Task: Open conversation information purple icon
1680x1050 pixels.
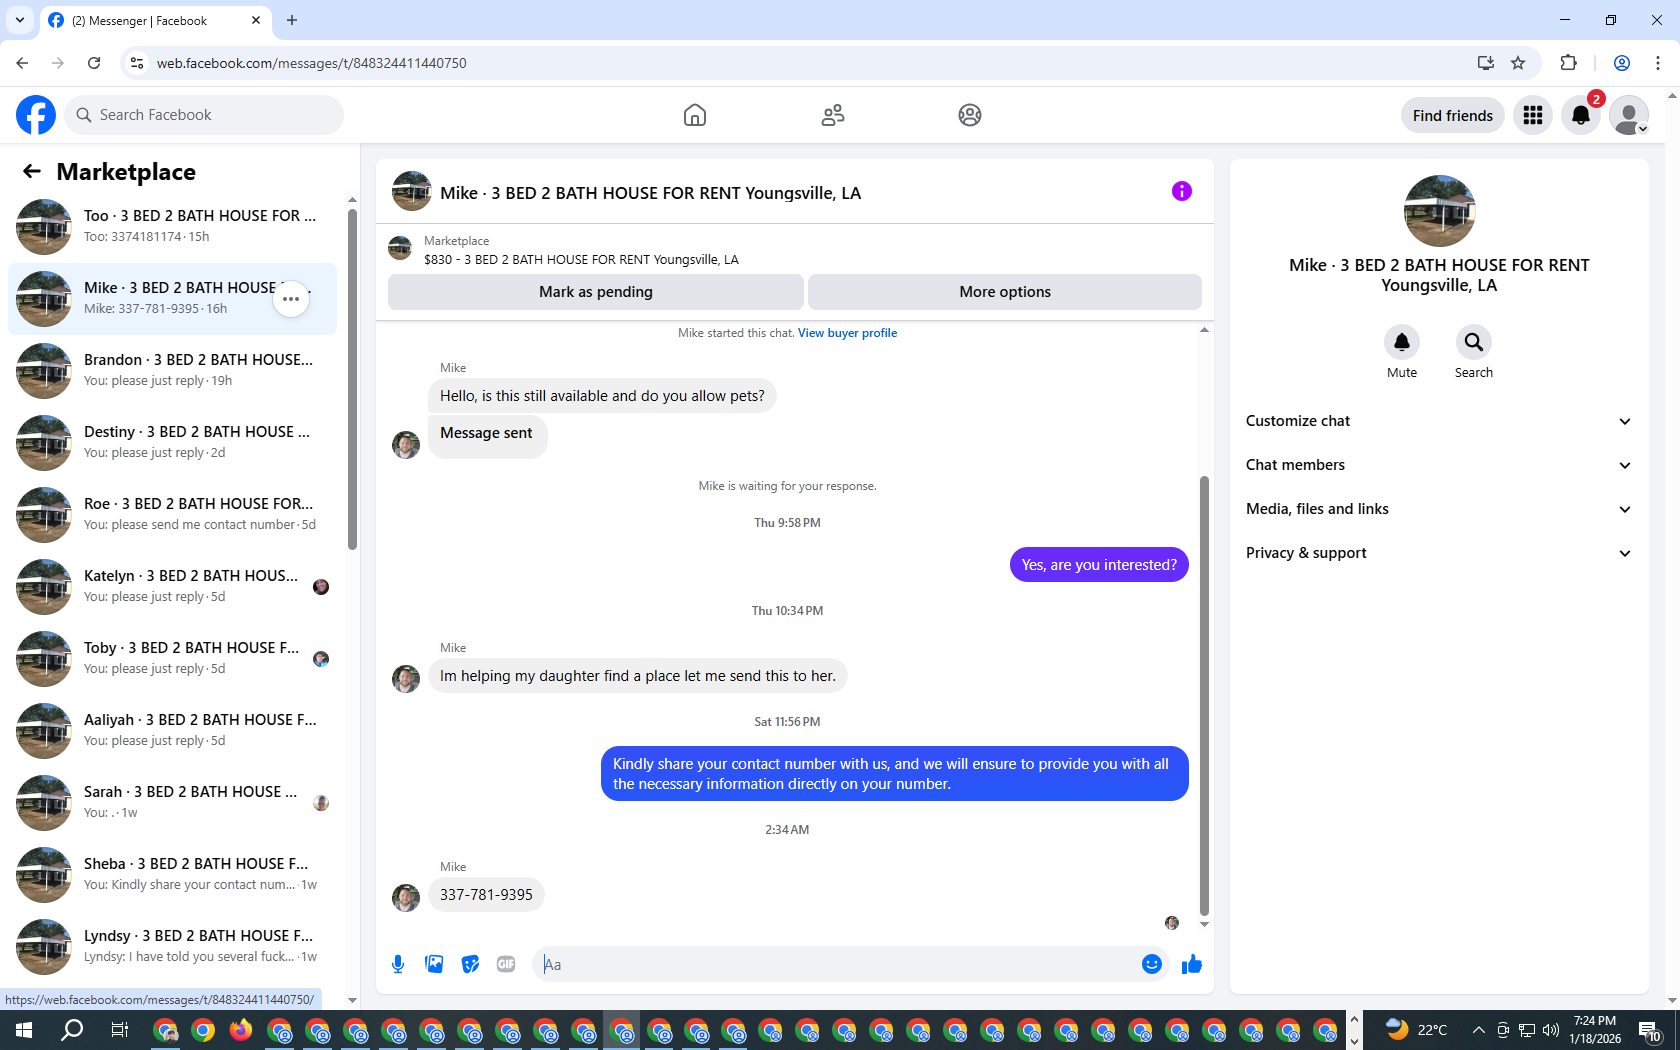Action: point(1182,191)
